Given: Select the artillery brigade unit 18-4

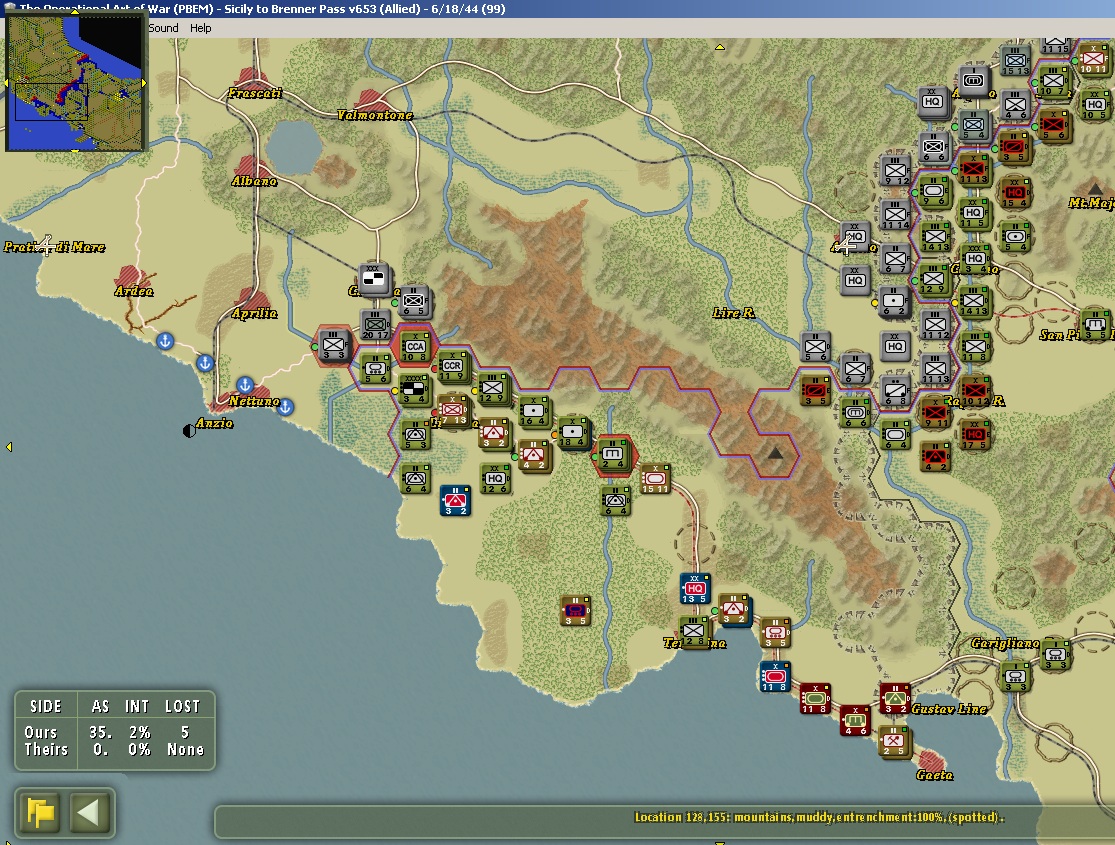Looking at the screenshot, I should [x=572, y=432].
